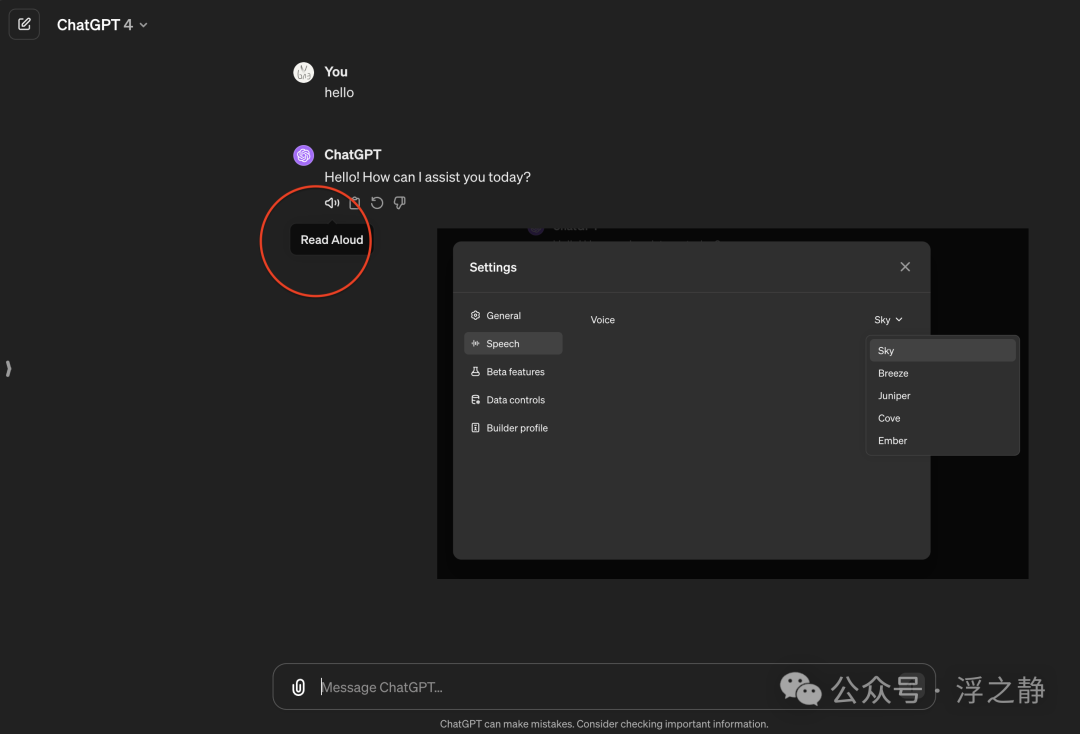The height and width of the screenshot is (734, 1080).
Task: Expand the Sky voice dropdown
Action: [889, 319]
